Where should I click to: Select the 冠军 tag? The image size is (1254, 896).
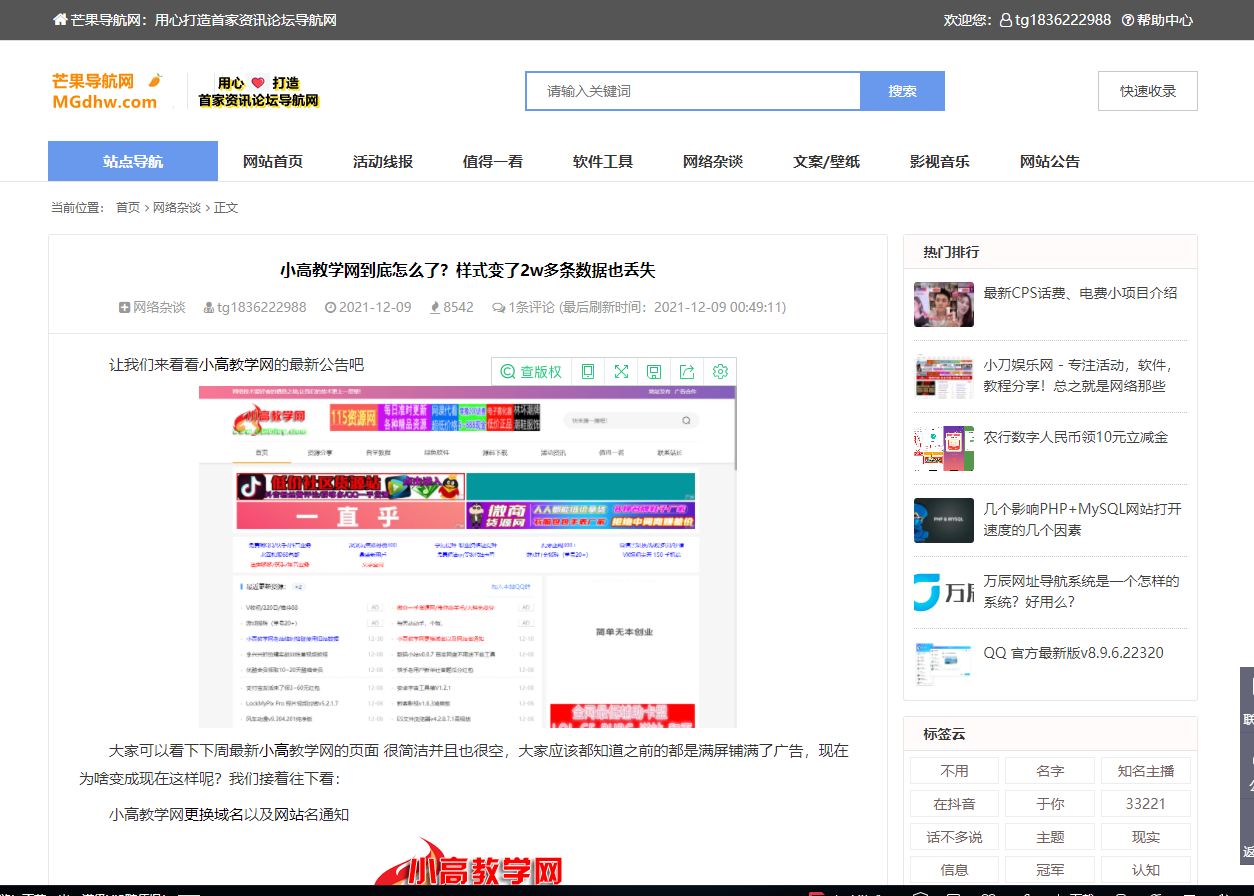click(x=1050, y=870)
